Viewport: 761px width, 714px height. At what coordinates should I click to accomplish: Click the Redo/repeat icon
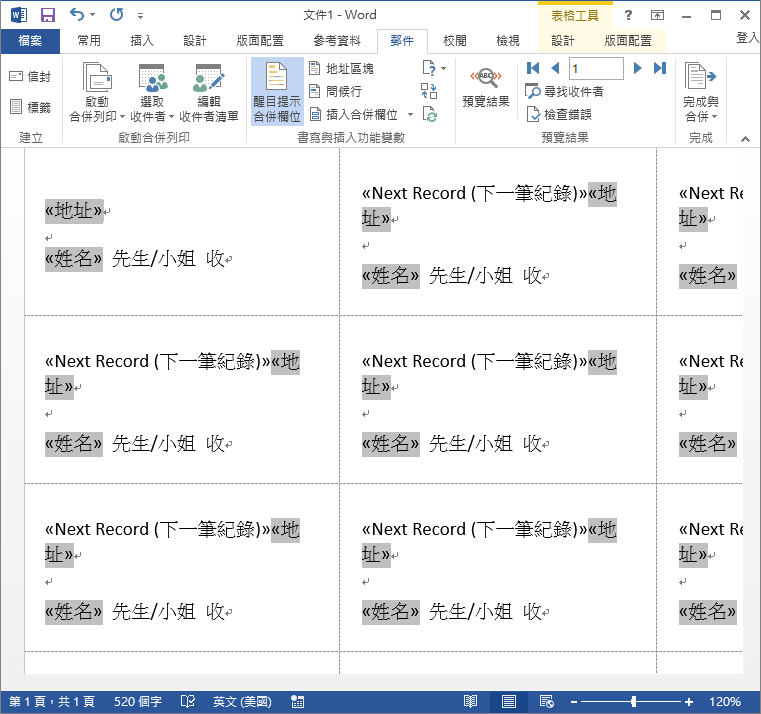[116, 15]
